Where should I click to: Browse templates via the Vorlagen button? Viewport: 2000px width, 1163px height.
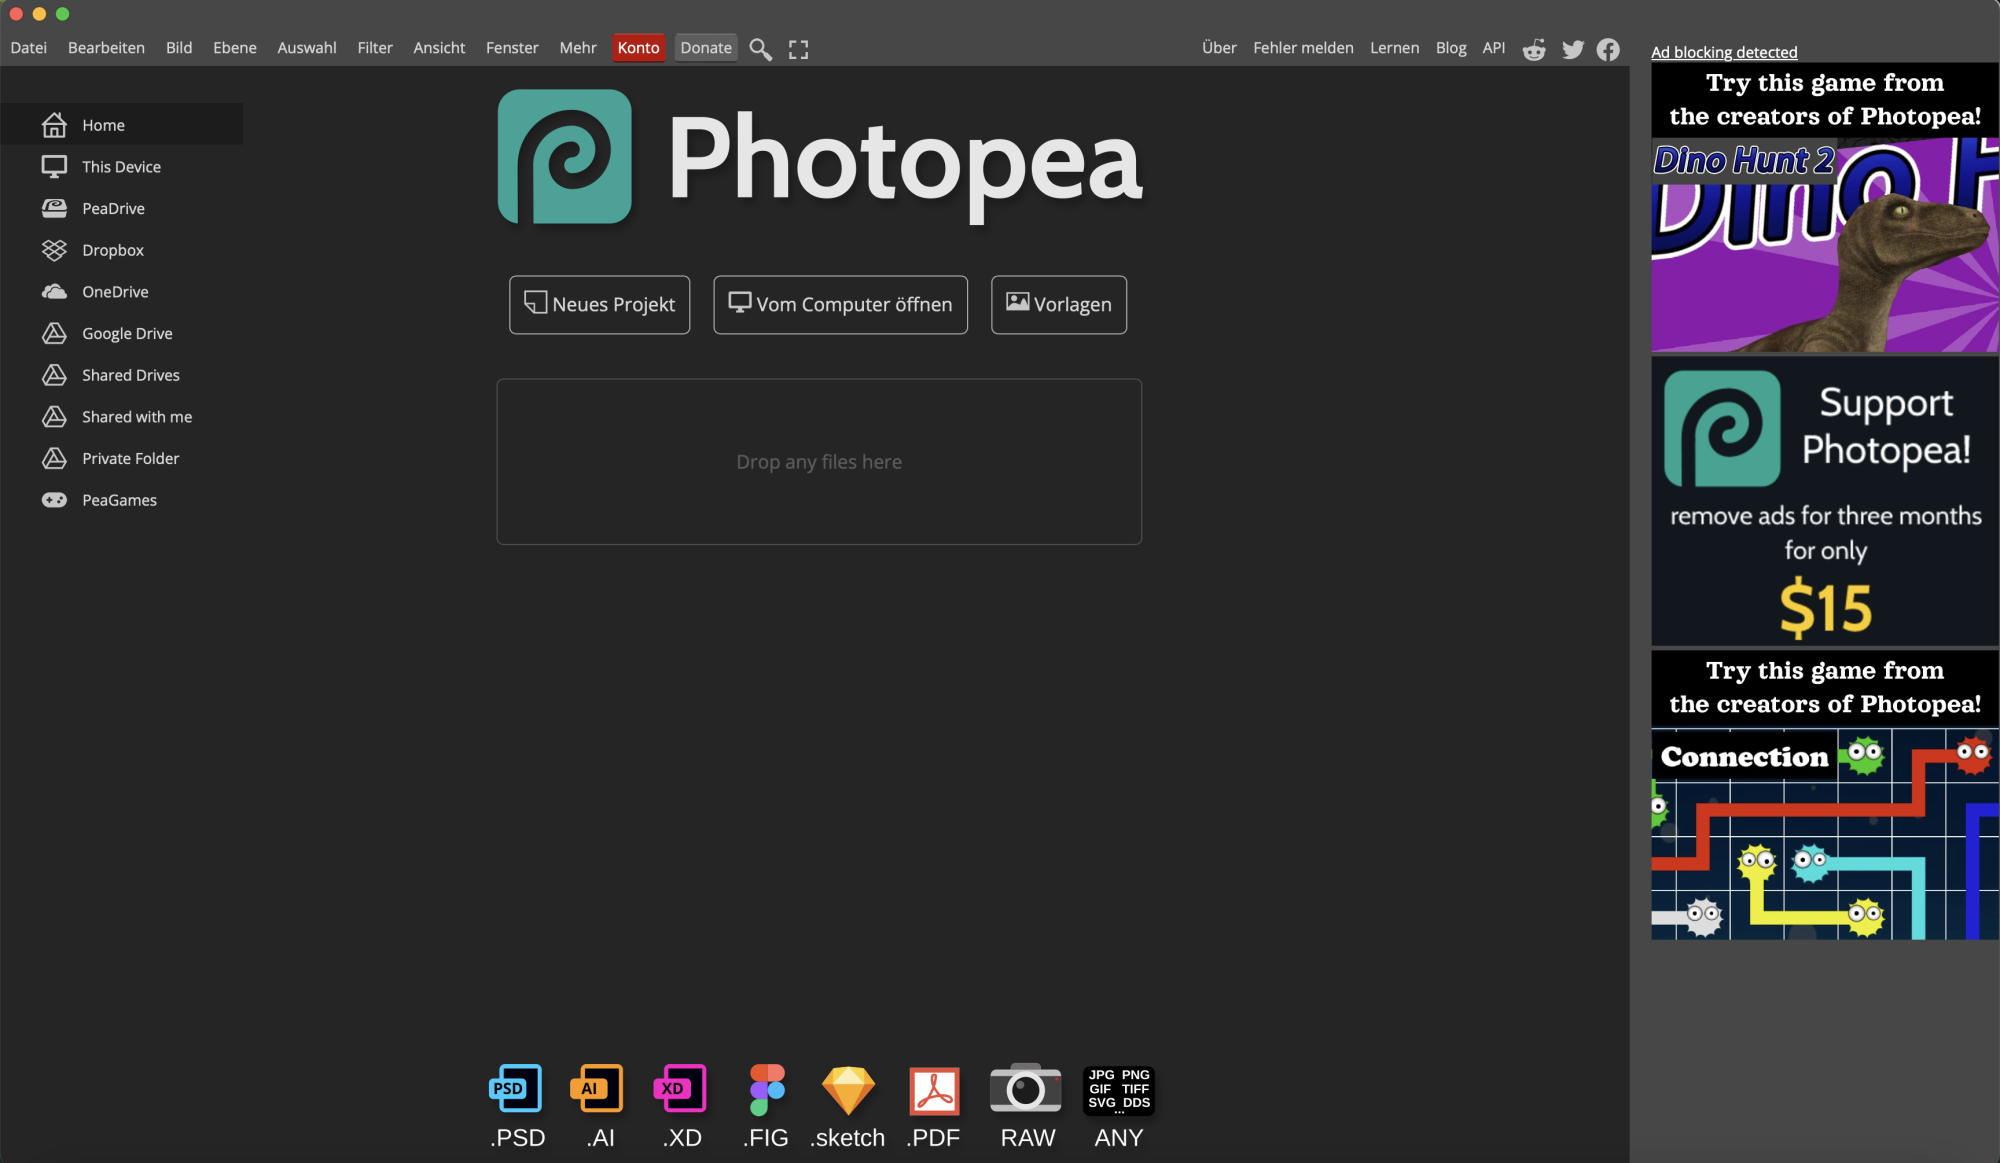[1058, 304]
